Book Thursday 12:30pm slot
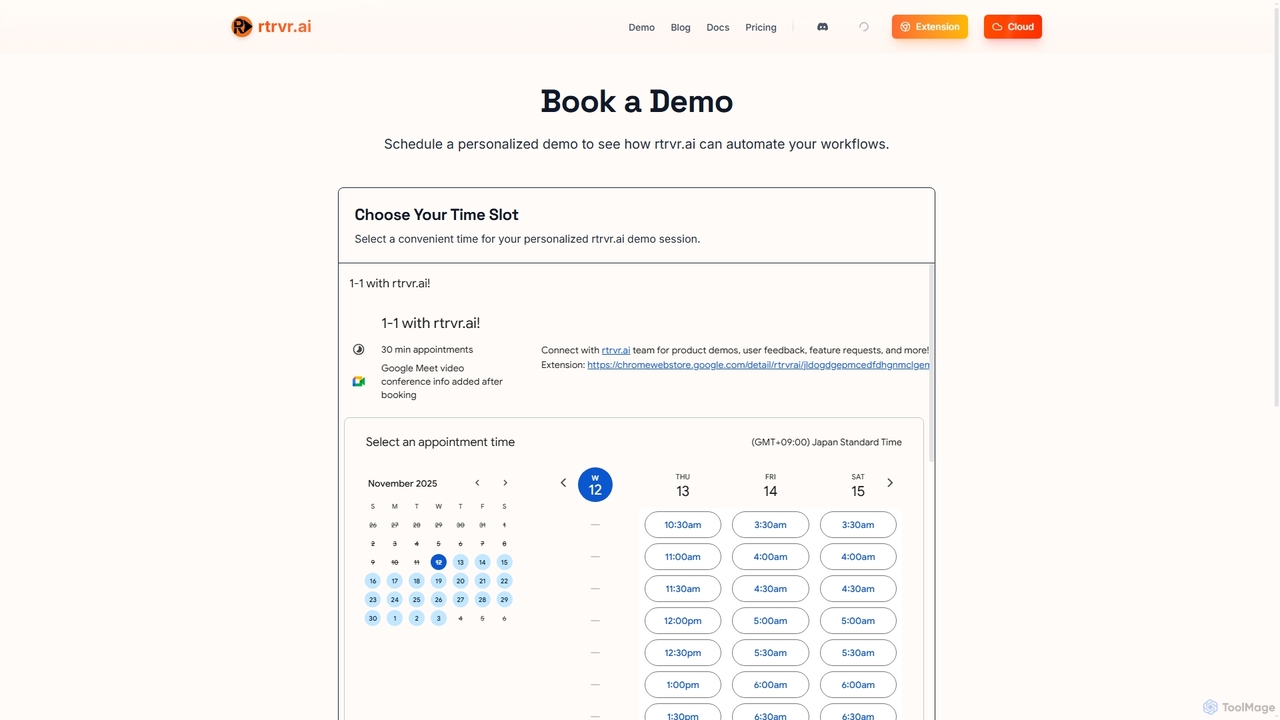 (x=683, y=653)
